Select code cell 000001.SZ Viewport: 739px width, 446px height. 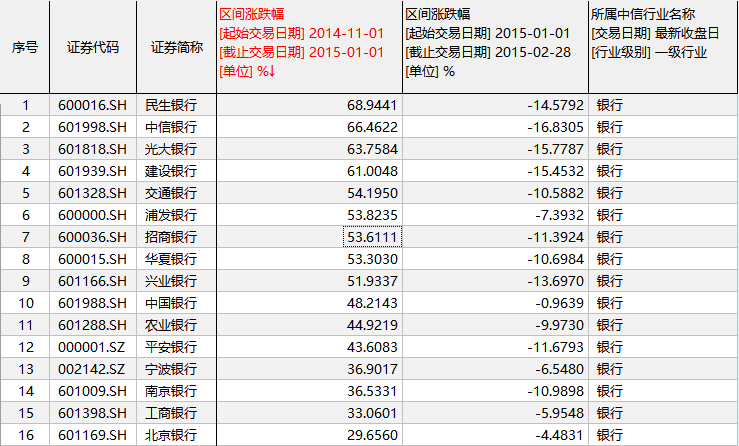pyautogui.click(x=93, y=347)
